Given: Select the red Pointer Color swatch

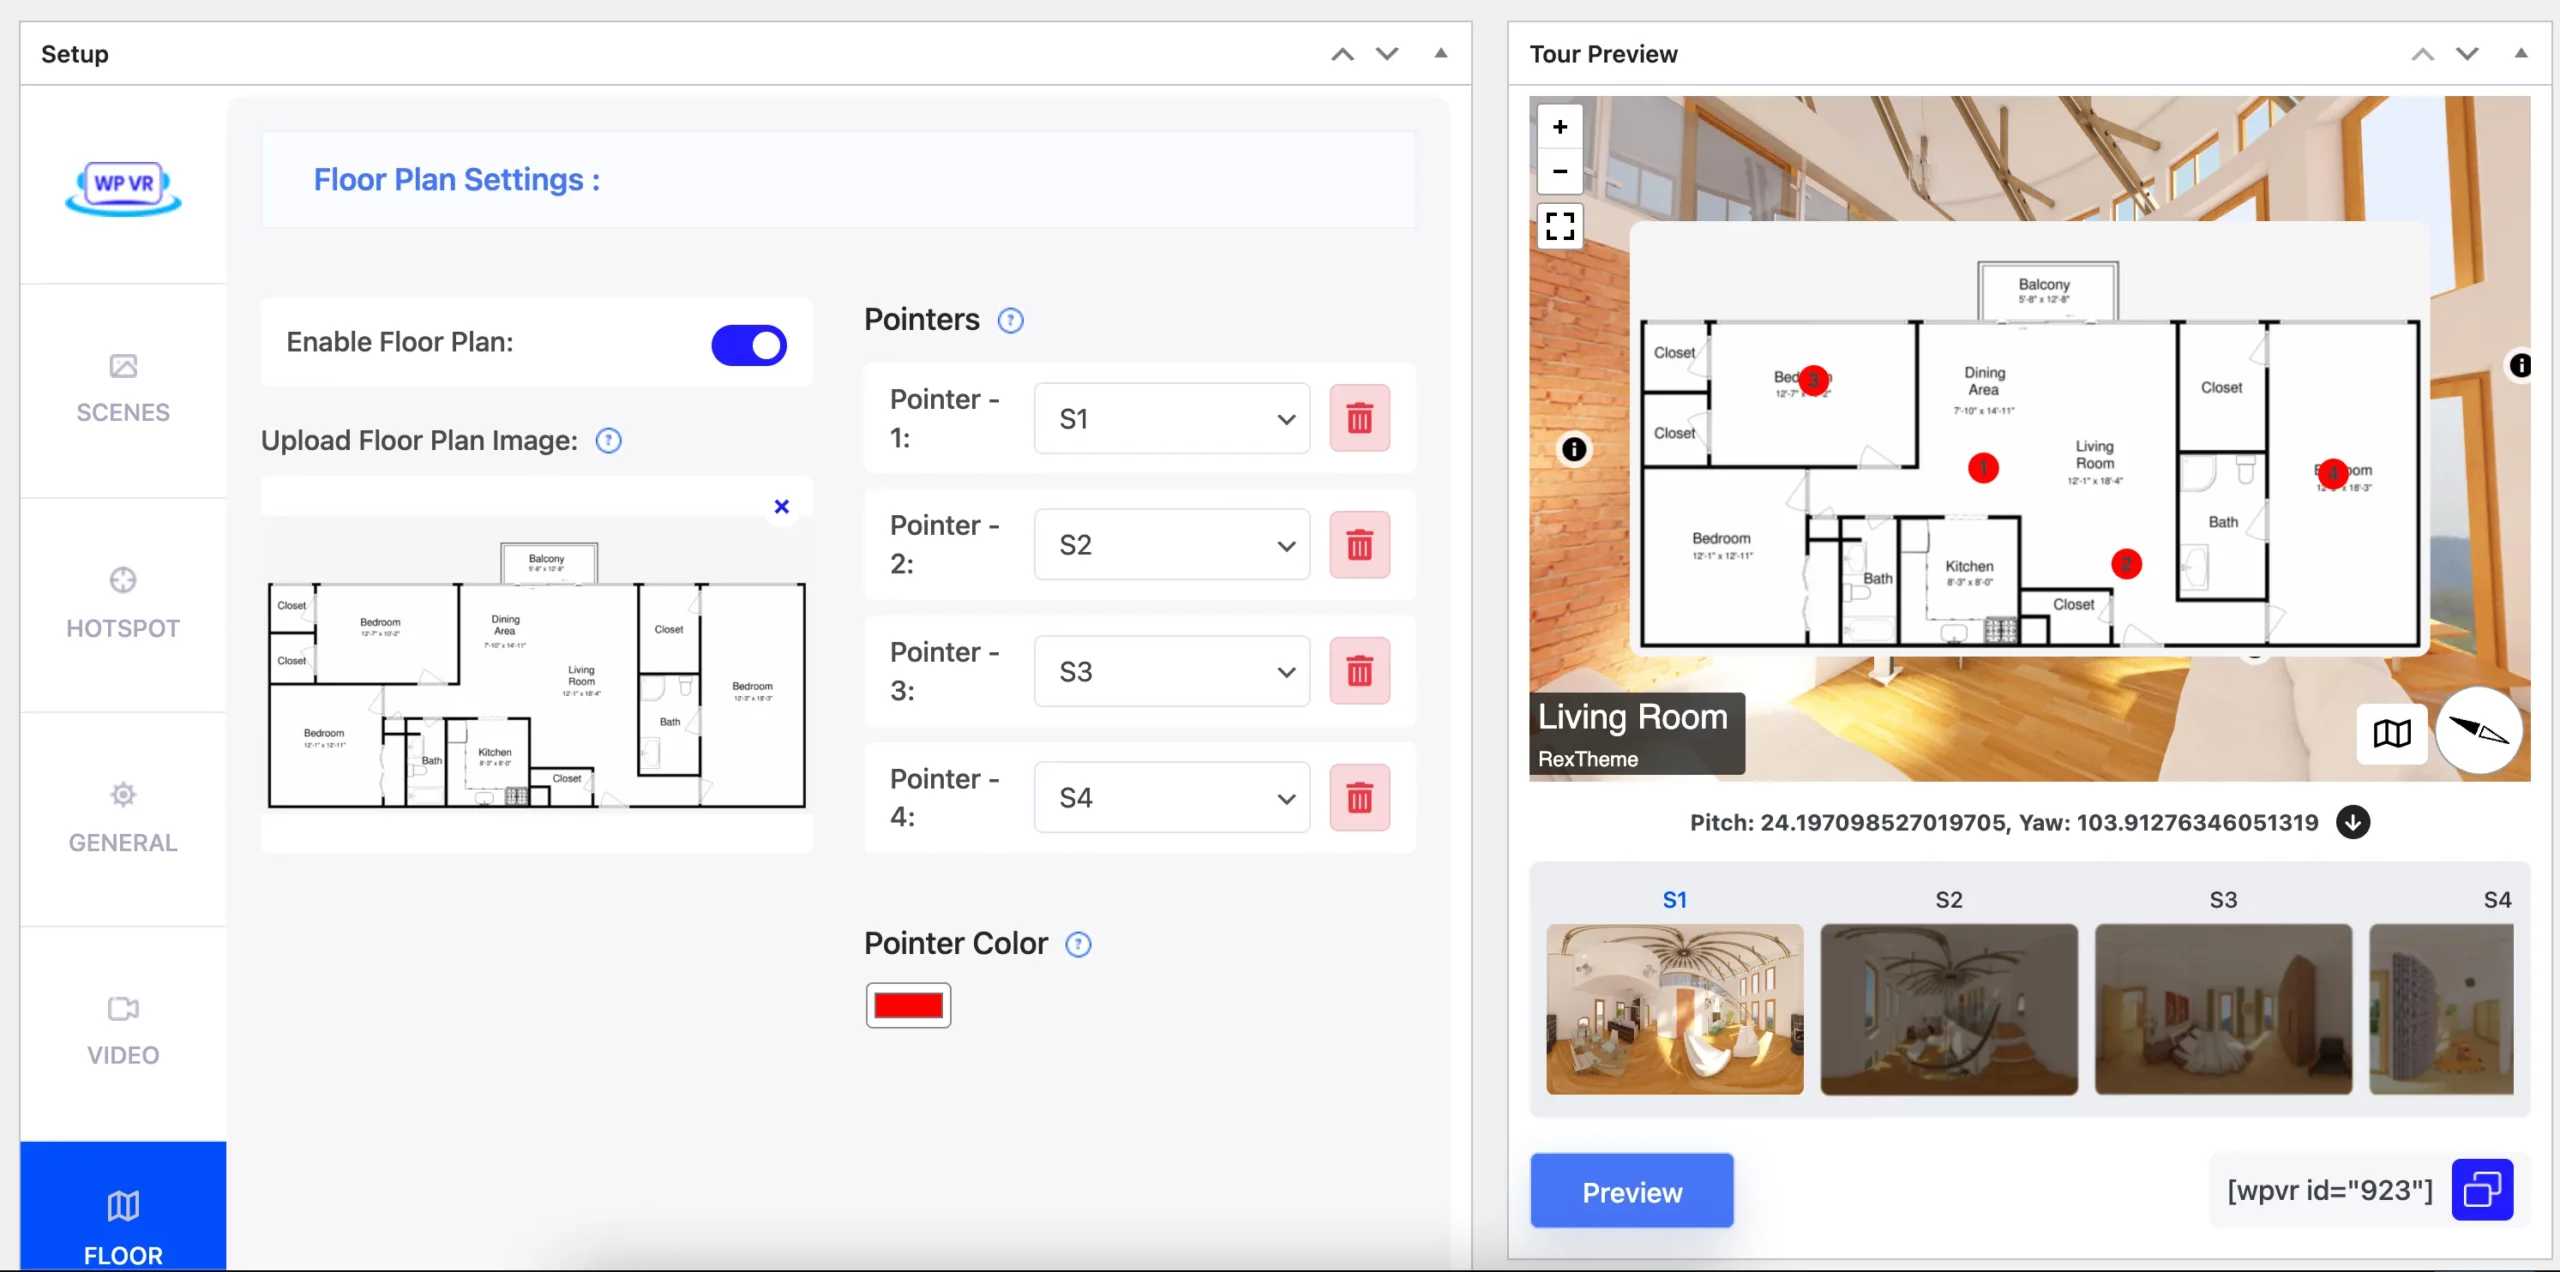Looking at the screenshot, I should [x=908, y=1004].
